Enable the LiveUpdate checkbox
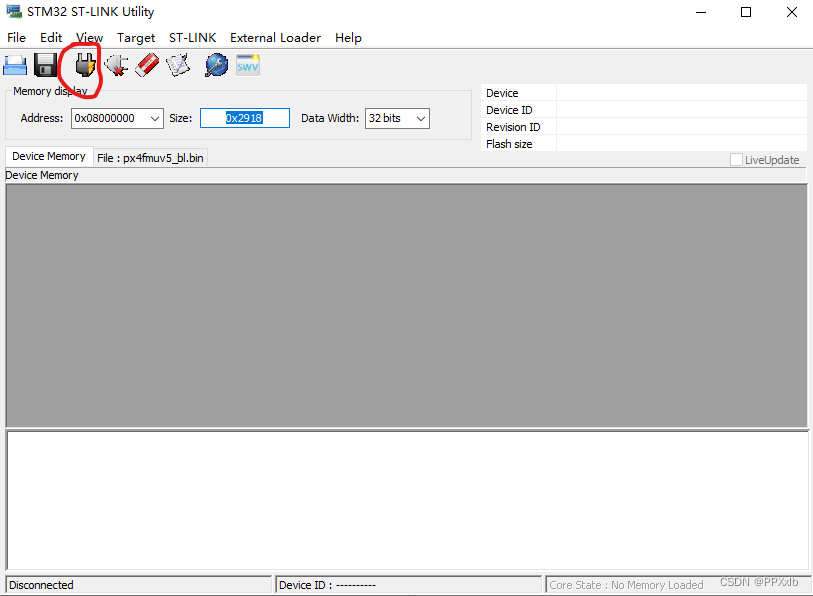 point(736,160)
